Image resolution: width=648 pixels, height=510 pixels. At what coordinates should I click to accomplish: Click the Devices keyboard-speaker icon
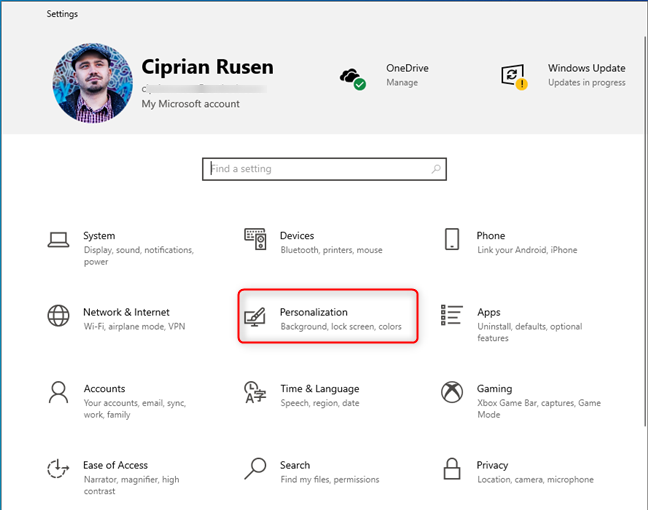(255, 239)
